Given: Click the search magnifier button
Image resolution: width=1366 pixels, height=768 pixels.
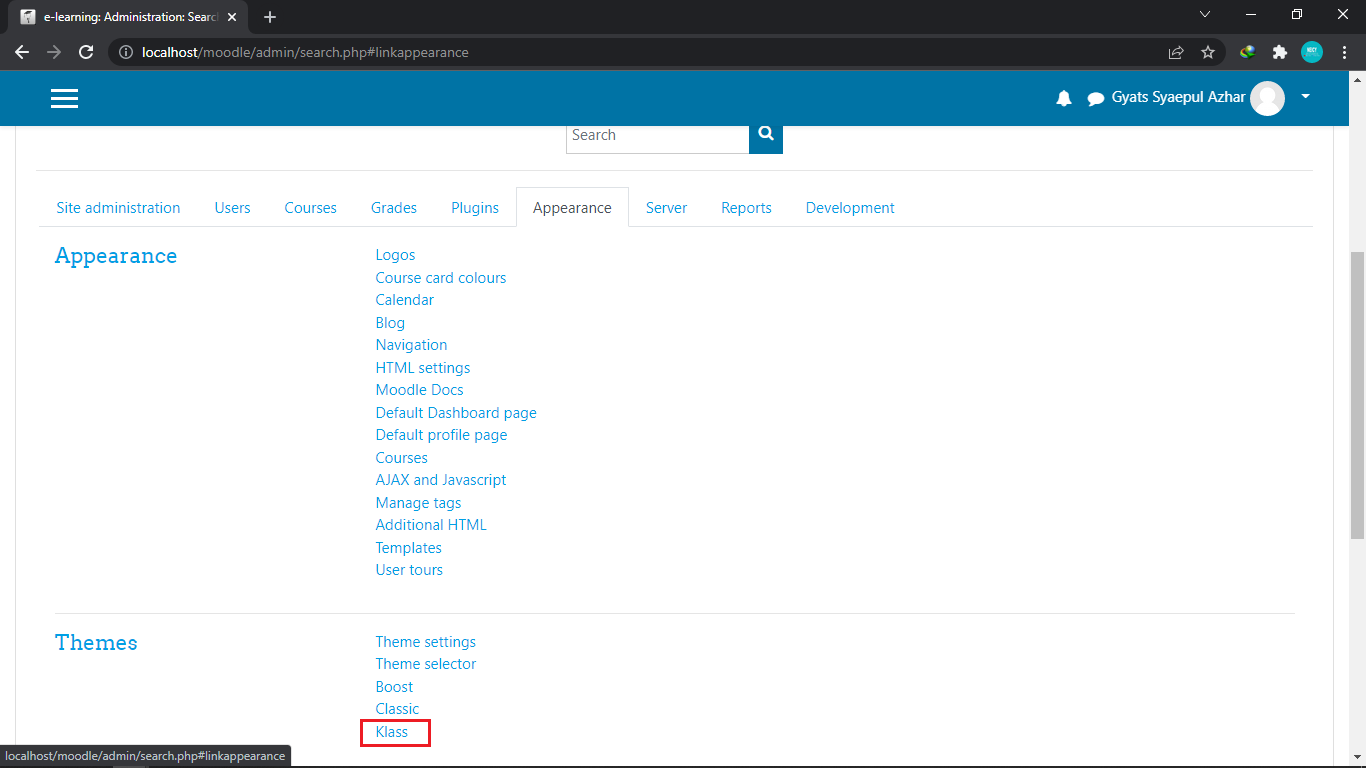Looking at the screenshot, I should 766,134.
